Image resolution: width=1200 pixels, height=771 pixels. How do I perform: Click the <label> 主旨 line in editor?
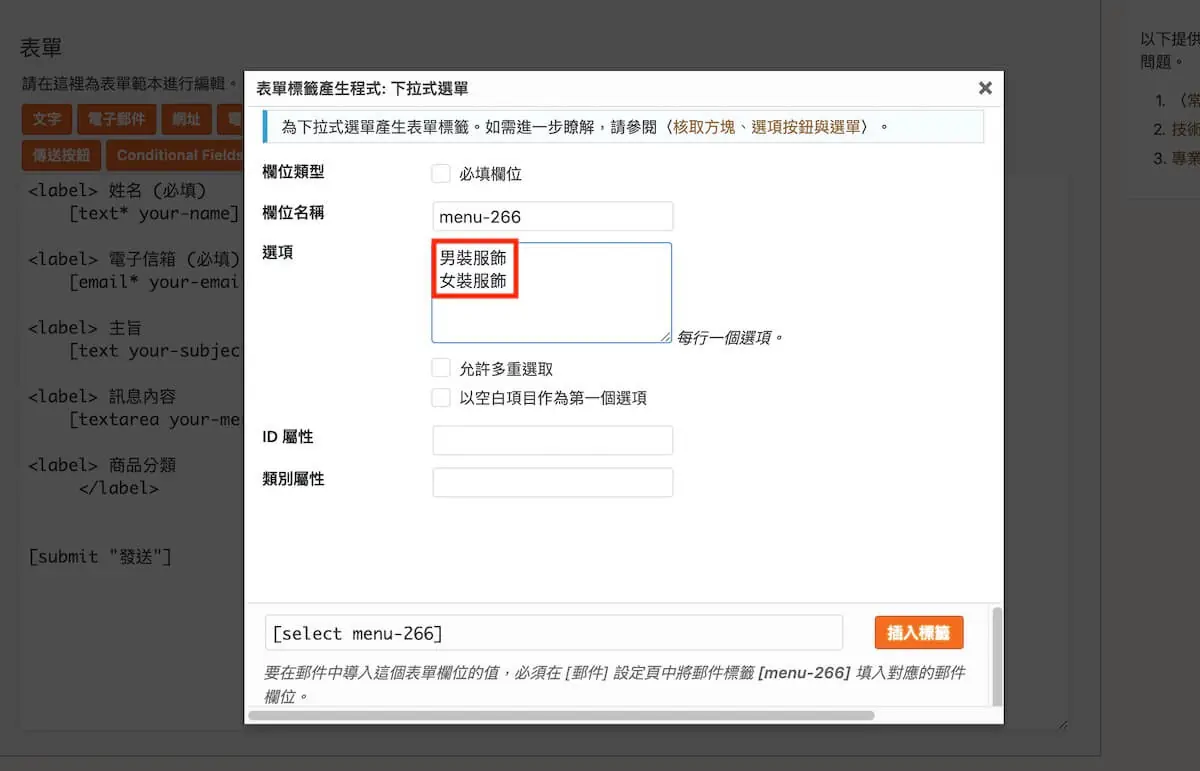pyautogui.click(x=86, y=328)
